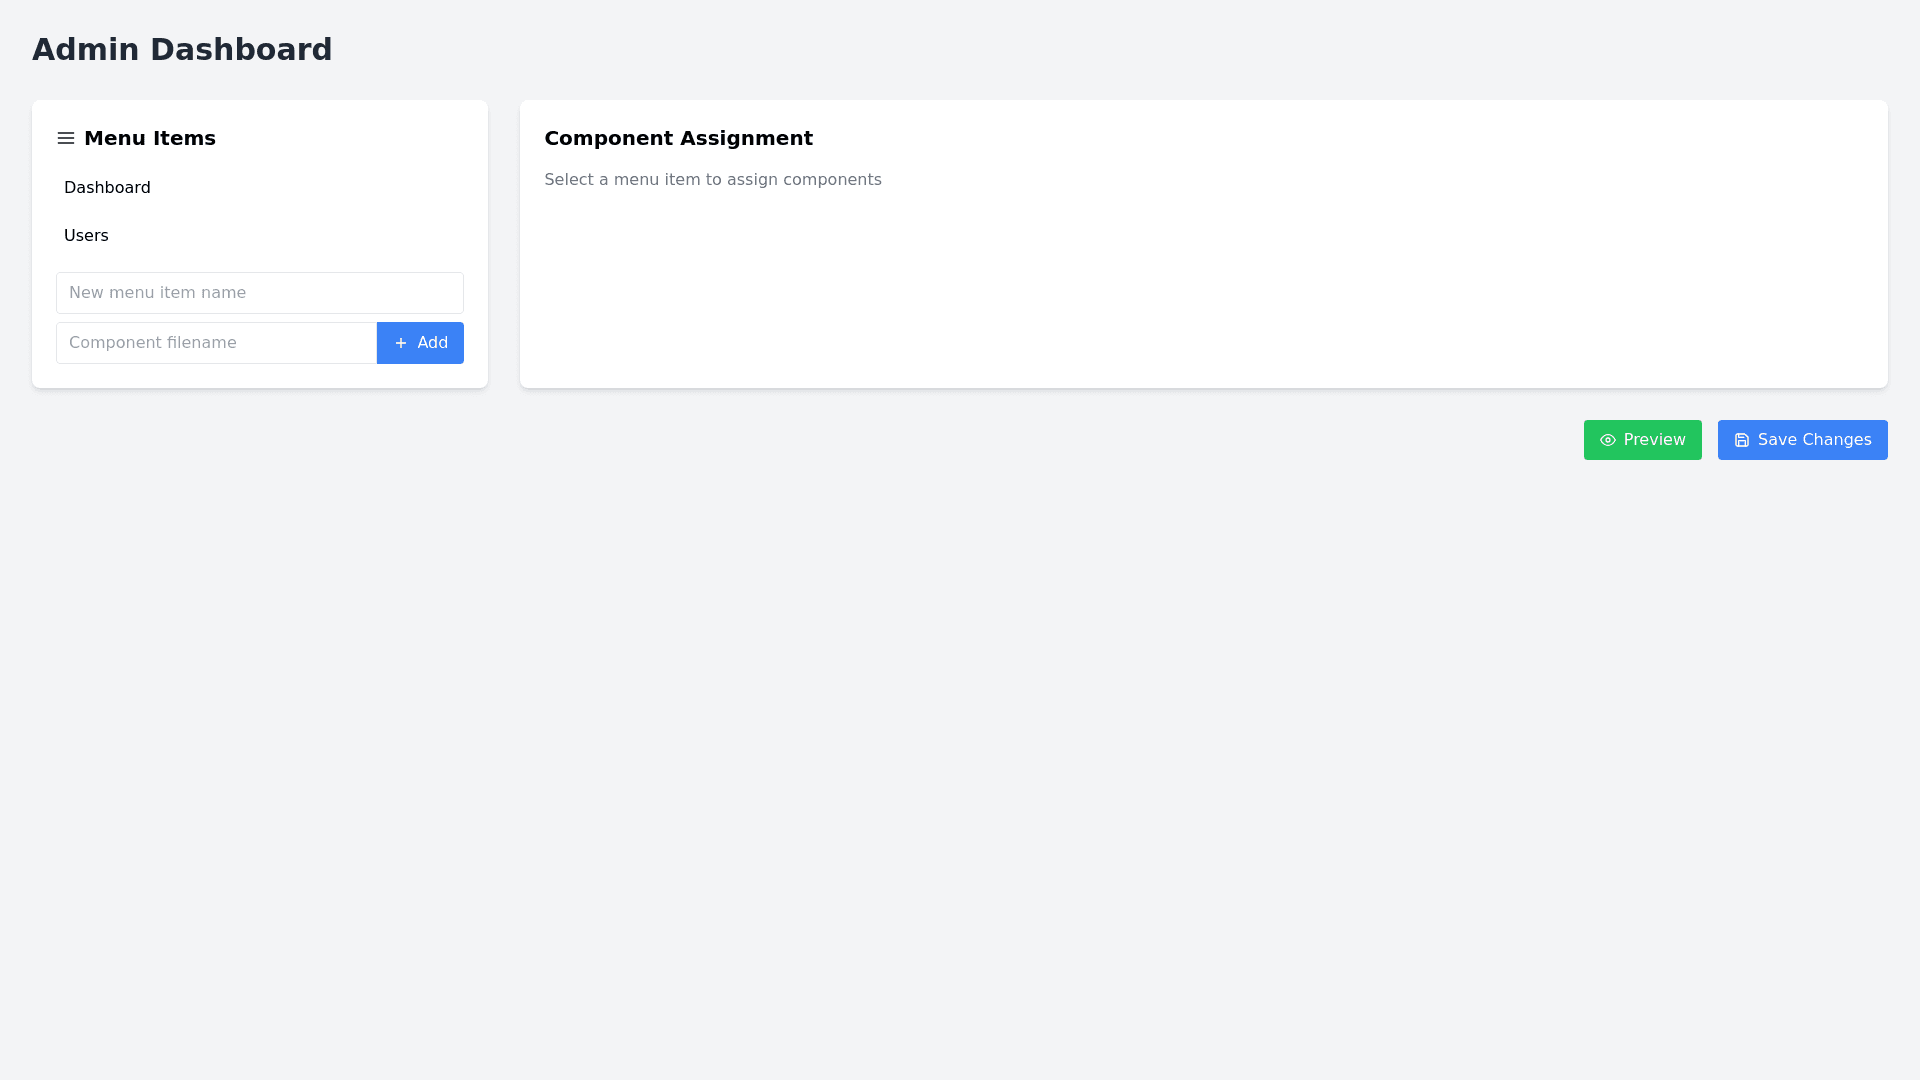The height and width of the screenshot is (1080, 1920).
Task: Save Changes to the dashboard
Action: click(1802, 440)
